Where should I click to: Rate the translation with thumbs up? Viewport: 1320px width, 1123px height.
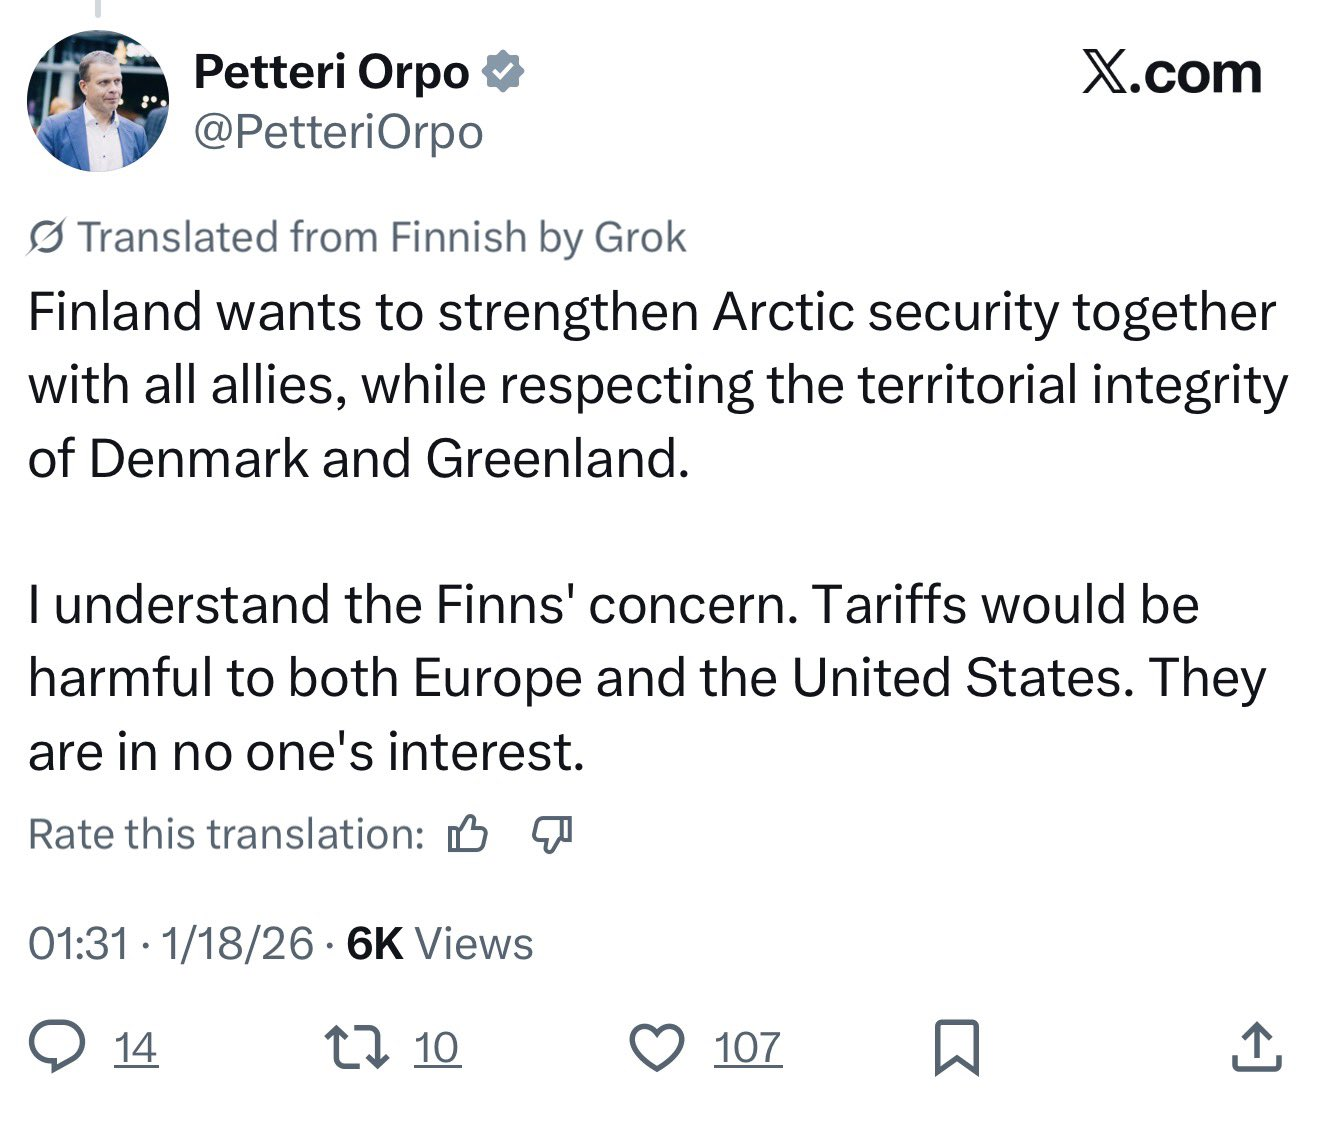468,833
